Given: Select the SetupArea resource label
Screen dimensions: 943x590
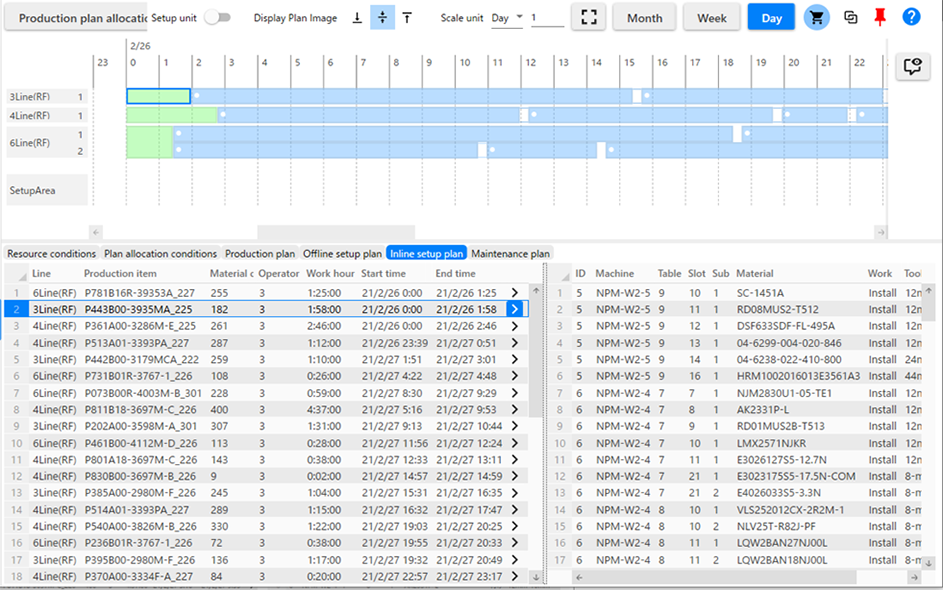Looking at the screenshot, I should tap(46, 190).
